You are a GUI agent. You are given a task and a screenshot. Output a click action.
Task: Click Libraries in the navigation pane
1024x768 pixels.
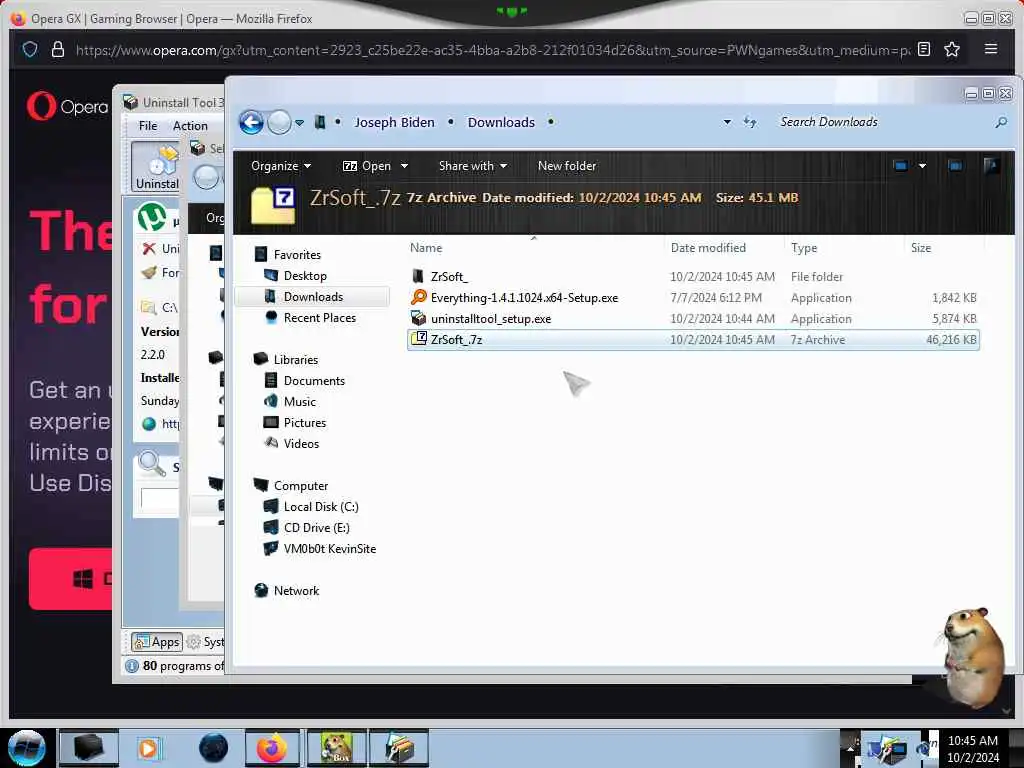(x=295, y=360)
